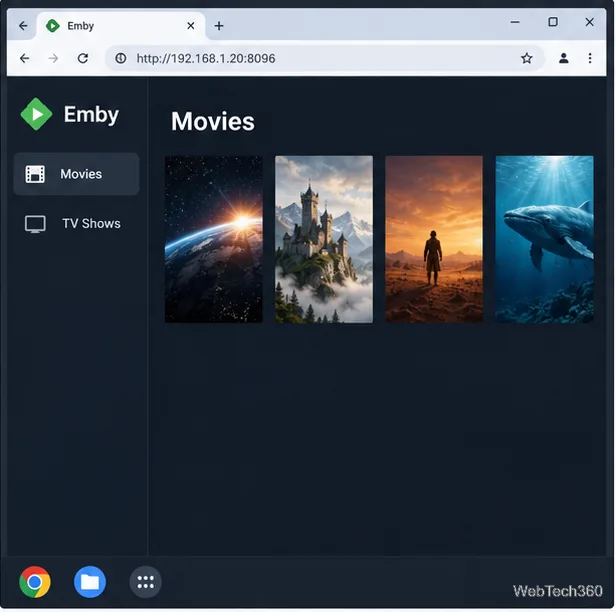Click the green Emby logo

(36, 114)
